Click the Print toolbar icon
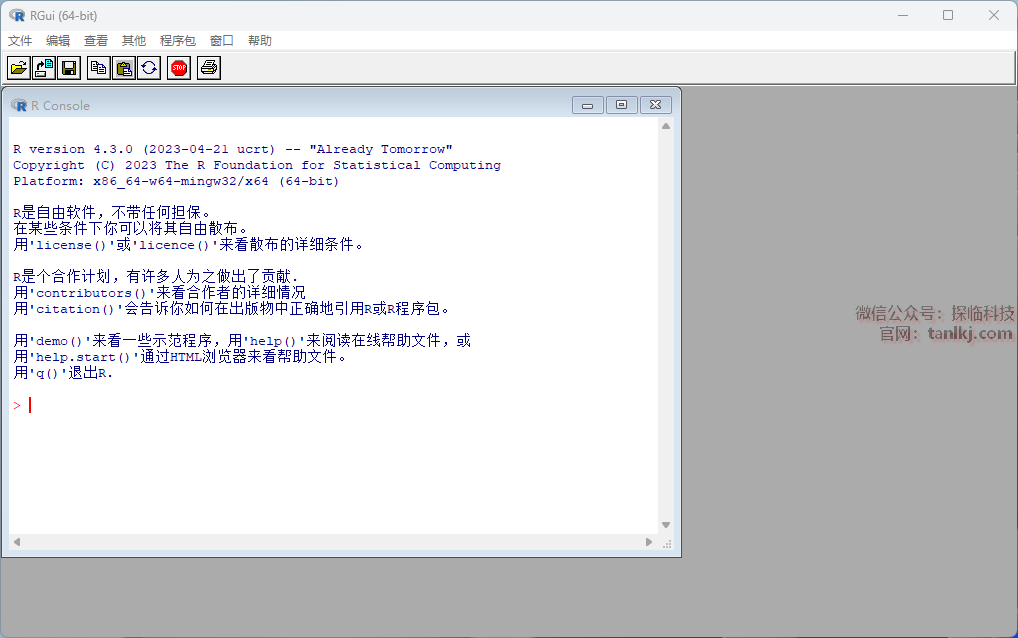Image resolution: width=1018 pixels, height=638 pixels. tap(209, 67)
